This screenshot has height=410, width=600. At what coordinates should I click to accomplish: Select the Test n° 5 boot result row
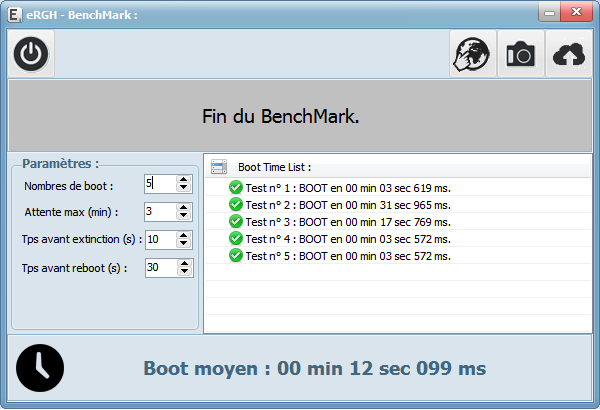347,255
